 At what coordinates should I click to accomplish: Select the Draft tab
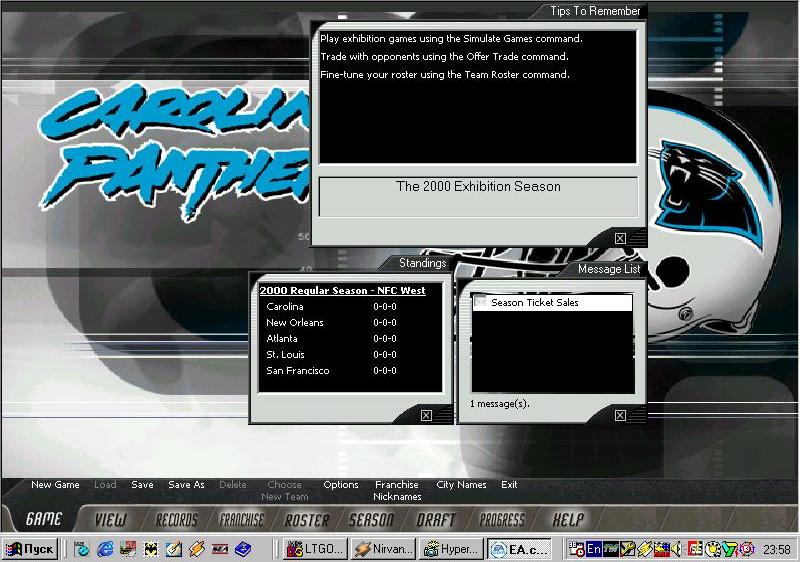coord(435,520)
